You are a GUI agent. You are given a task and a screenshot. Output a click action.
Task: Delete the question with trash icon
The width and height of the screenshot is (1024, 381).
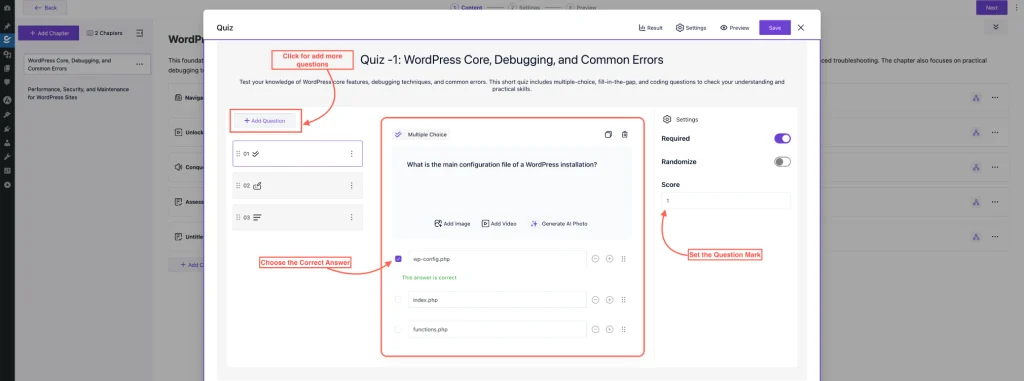[625, 135]
